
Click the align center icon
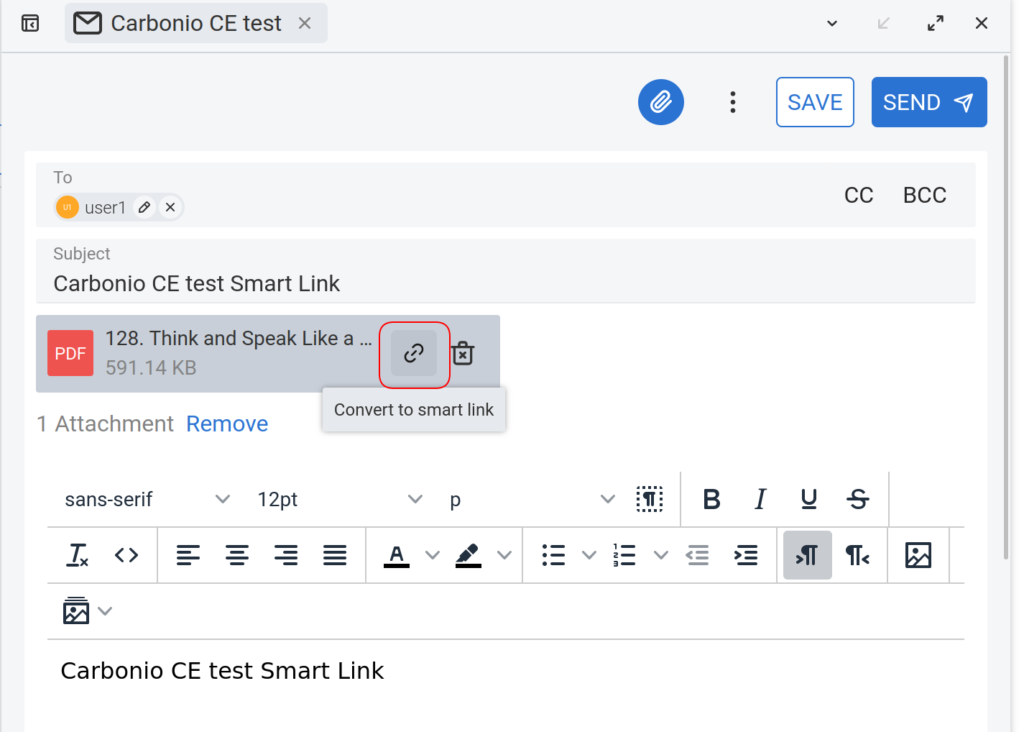(x=237, y=555)
